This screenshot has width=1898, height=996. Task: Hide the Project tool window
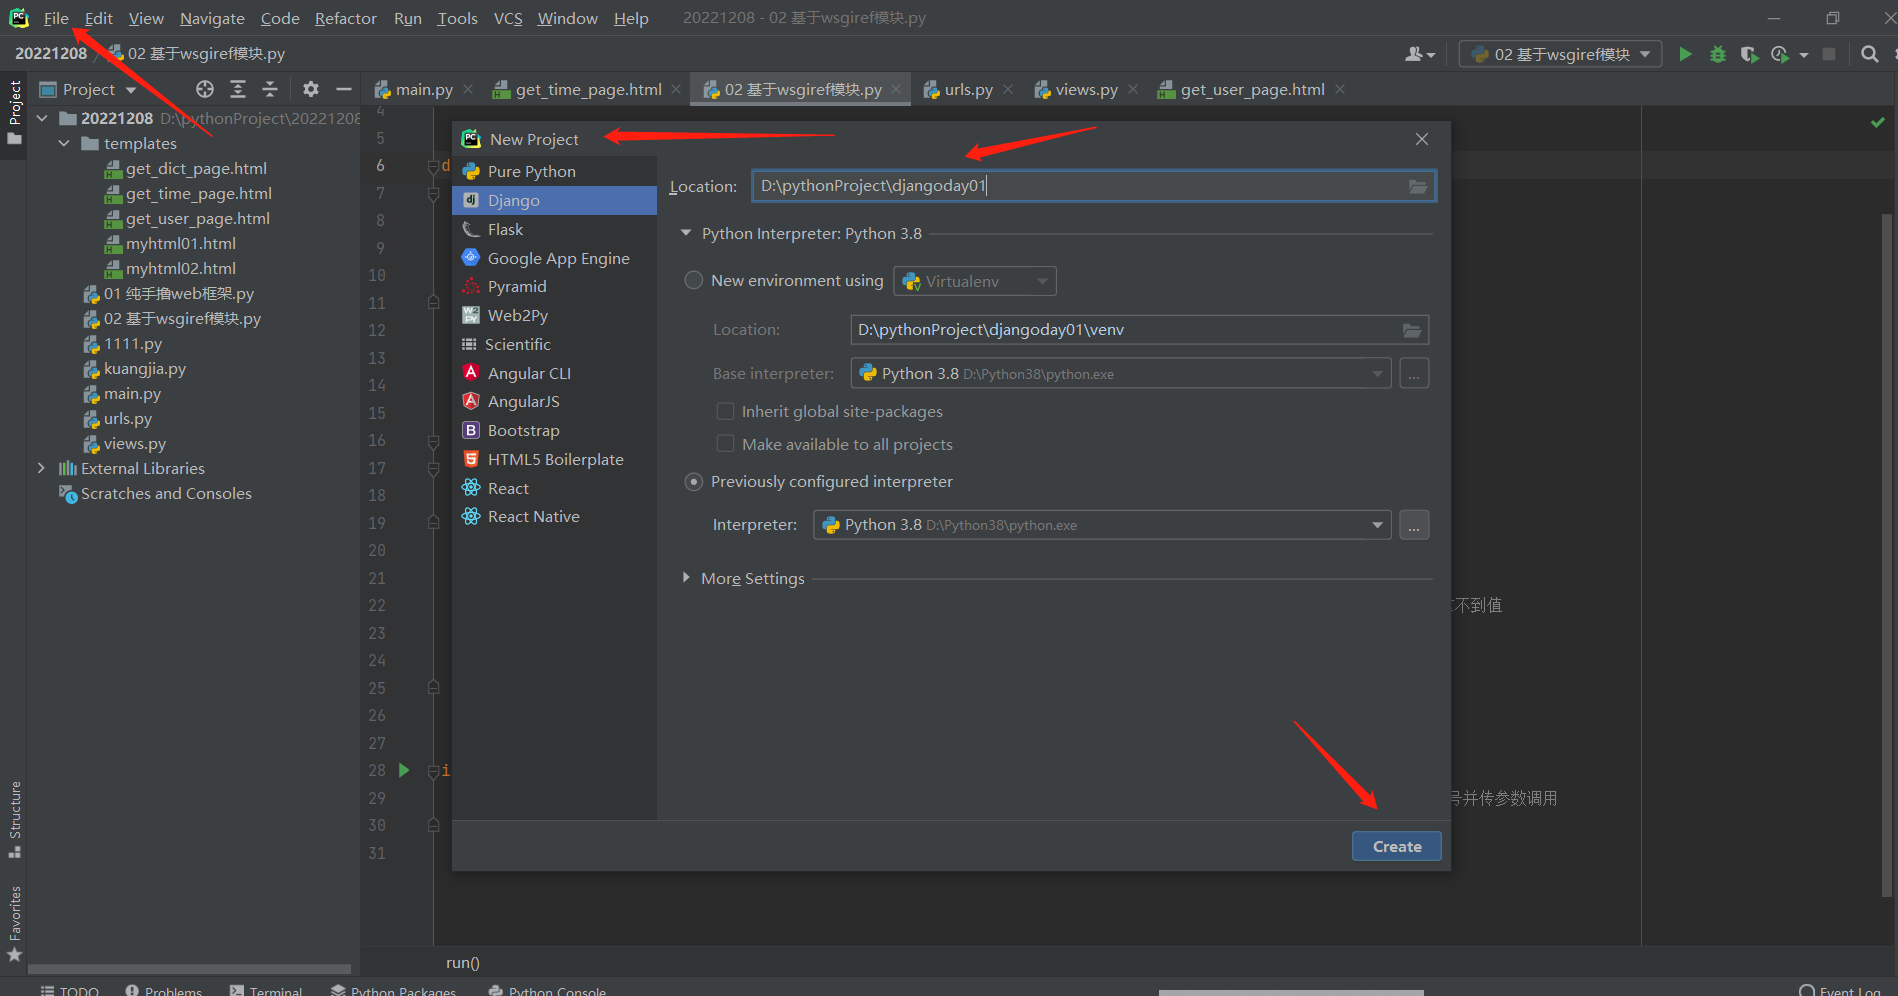(344, 89)
